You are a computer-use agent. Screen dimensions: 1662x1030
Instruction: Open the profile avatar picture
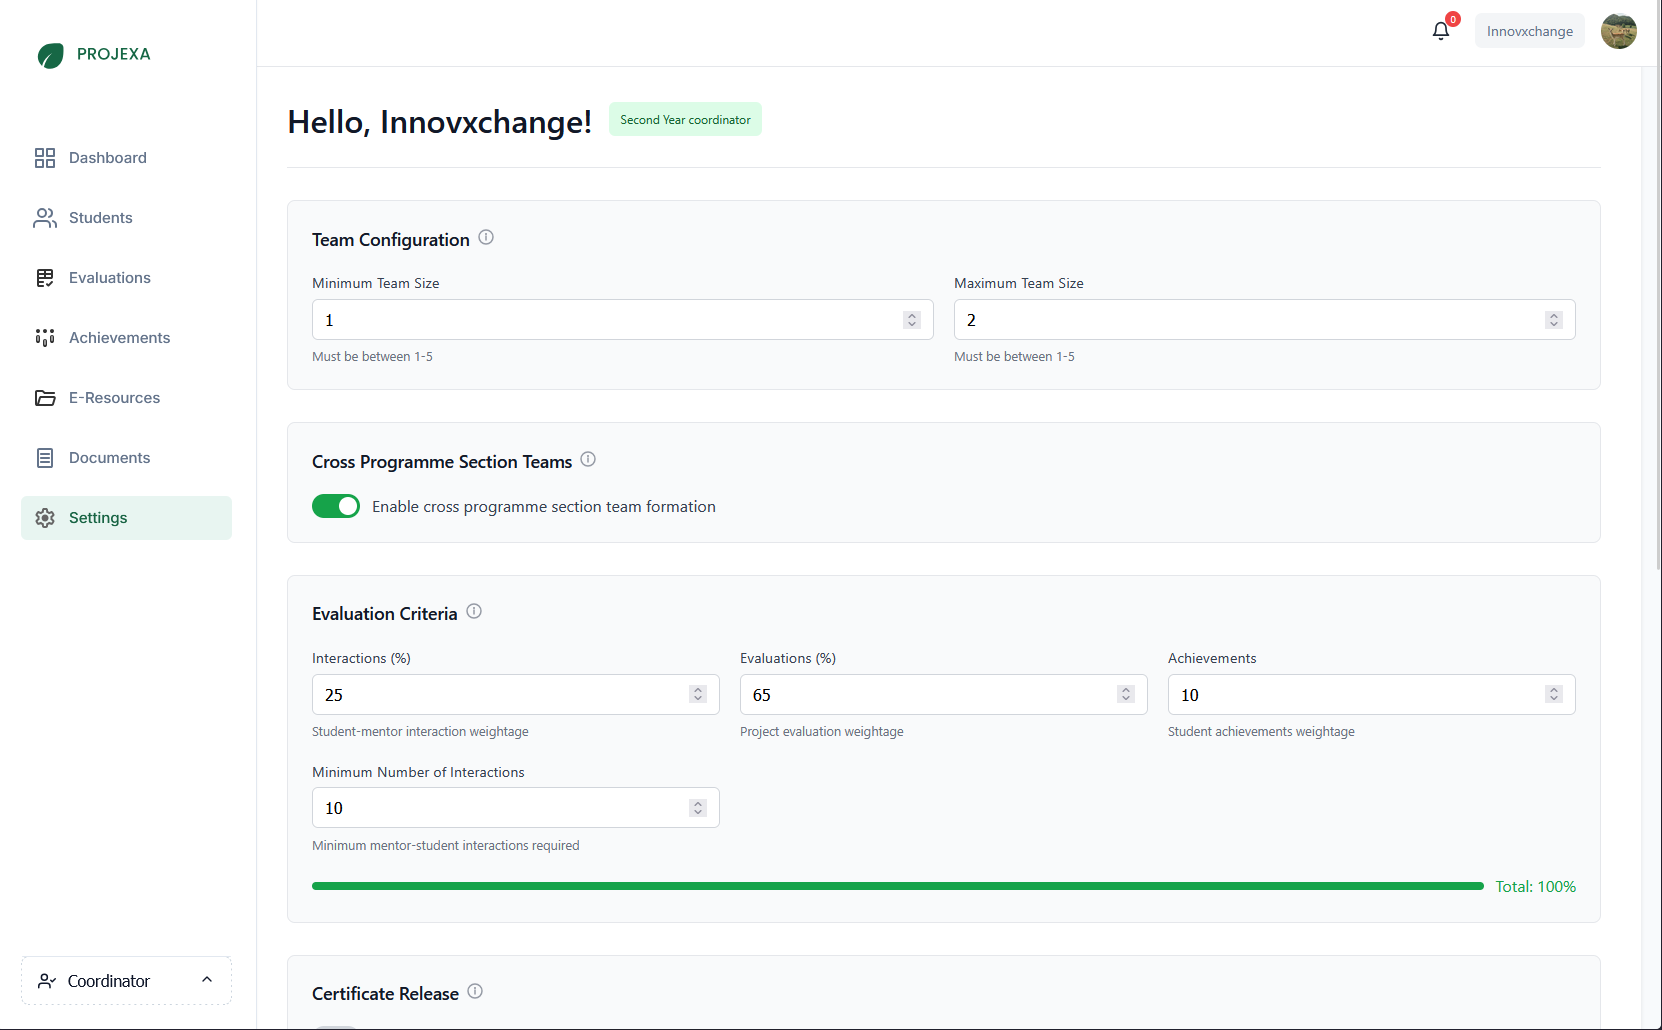tap(1618, 31)
